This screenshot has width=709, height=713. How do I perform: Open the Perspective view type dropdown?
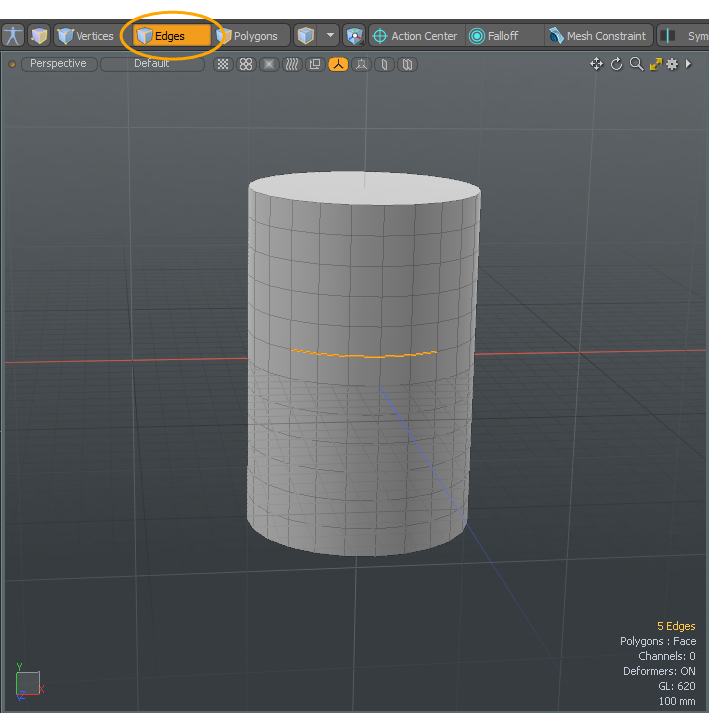tap(58, 64)
